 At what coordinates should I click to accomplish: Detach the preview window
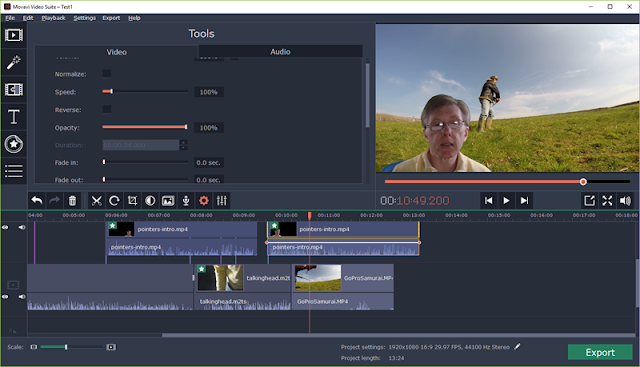(x=589, y=200)
